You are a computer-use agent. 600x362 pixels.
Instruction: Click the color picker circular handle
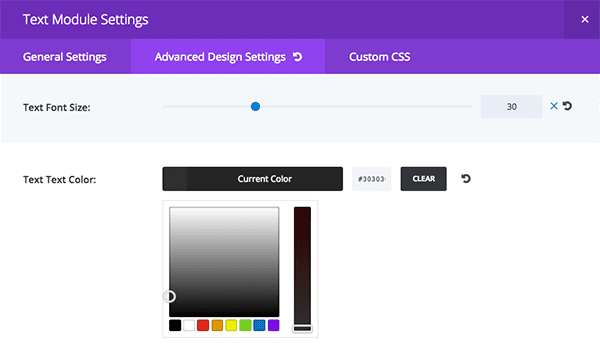pos(170,297)
